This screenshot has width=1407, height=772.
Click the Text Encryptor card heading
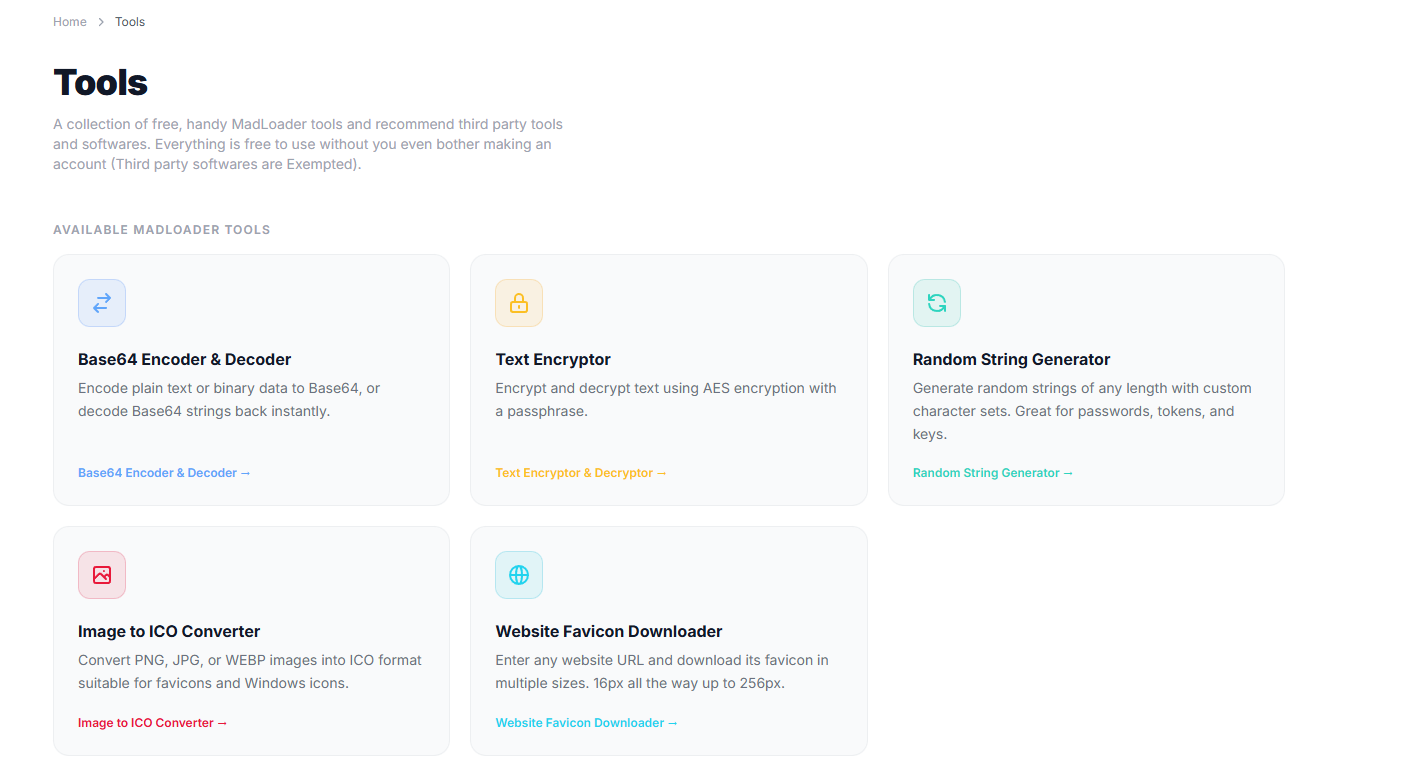pos(553,358)
